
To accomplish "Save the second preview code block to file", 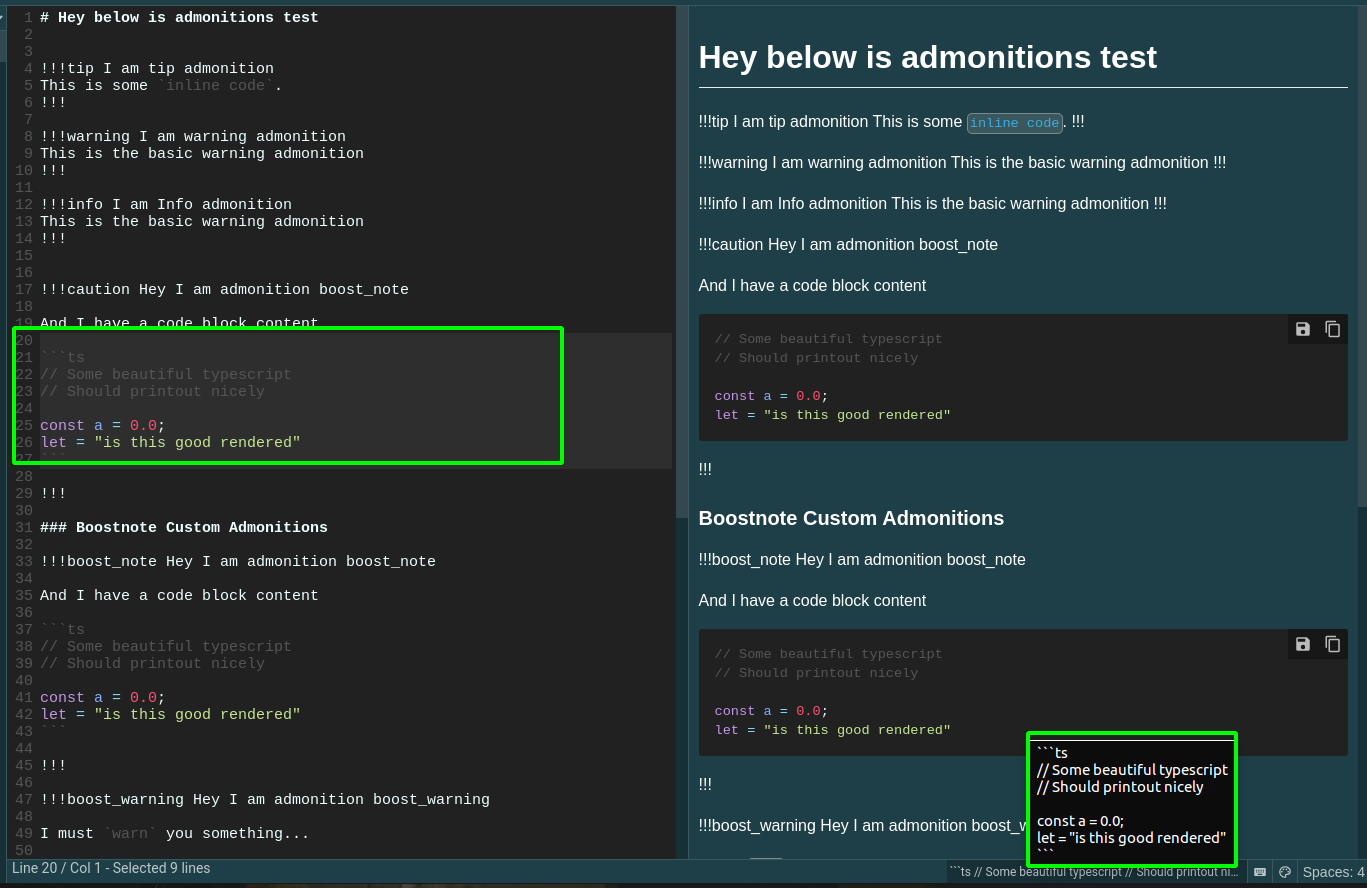I will [x=1302, y=644].
